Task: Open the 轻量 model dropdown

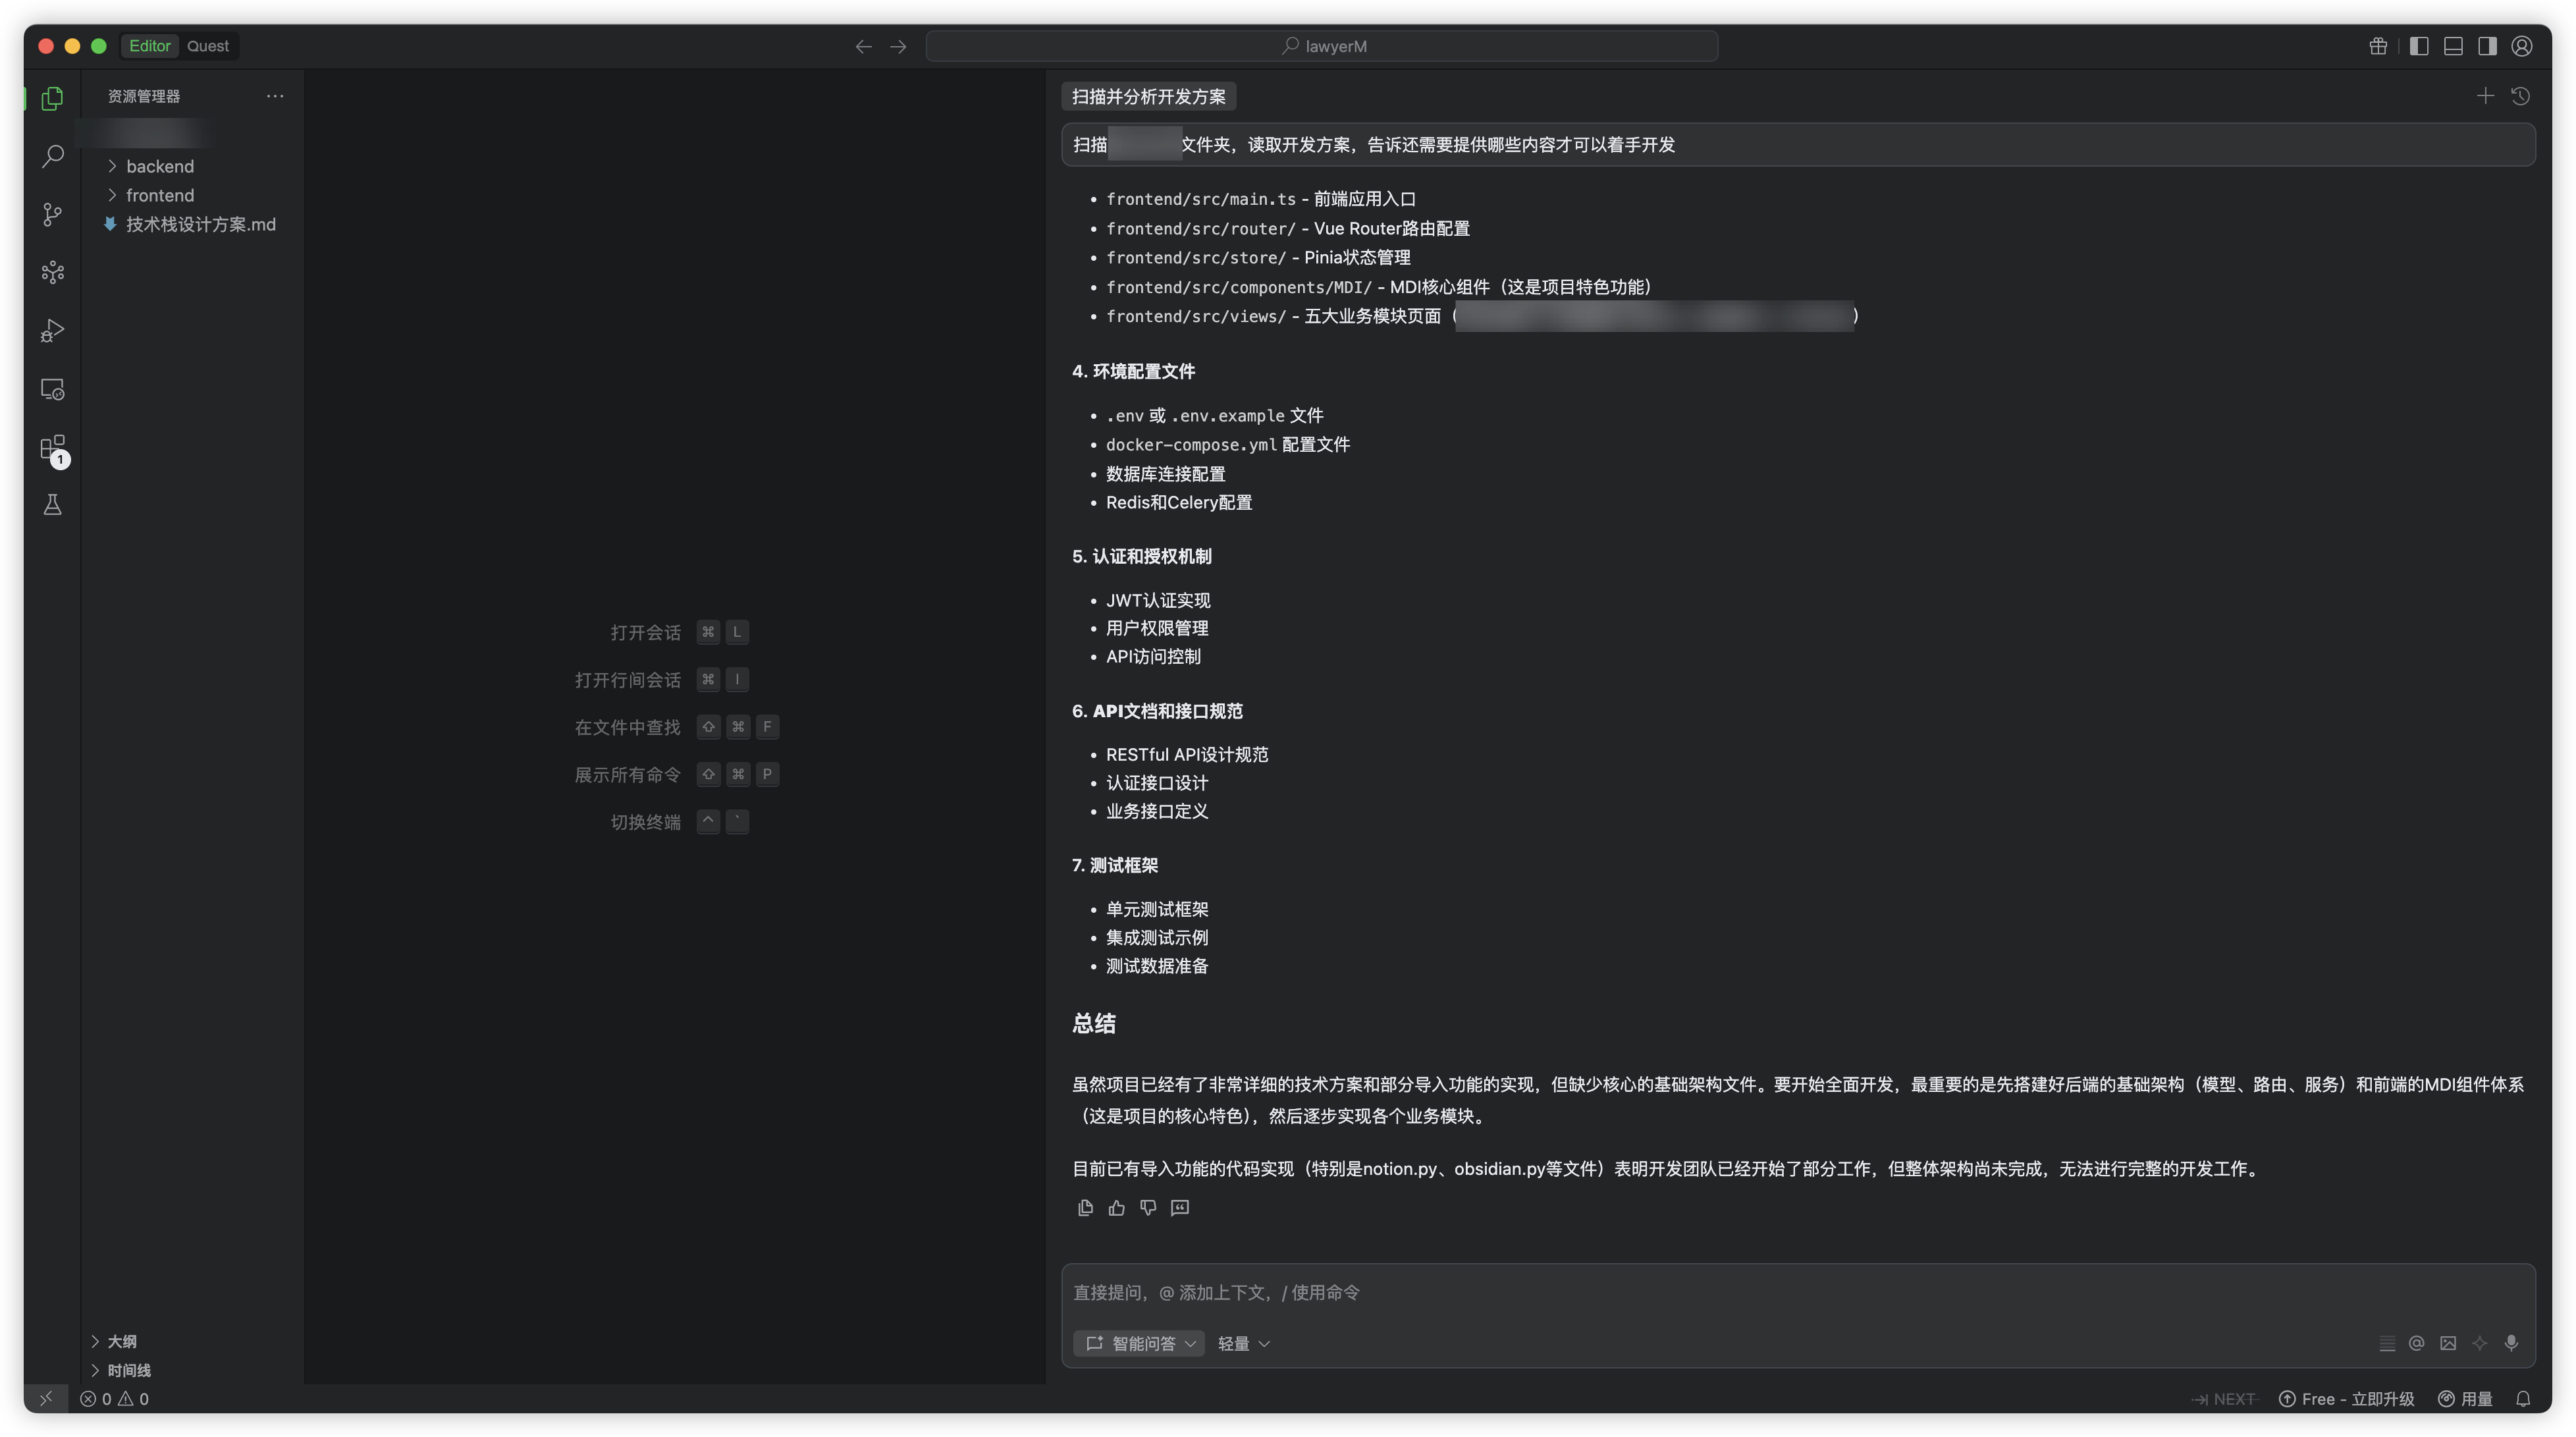Action: pyautogui.click(x=1243, y=1343)
